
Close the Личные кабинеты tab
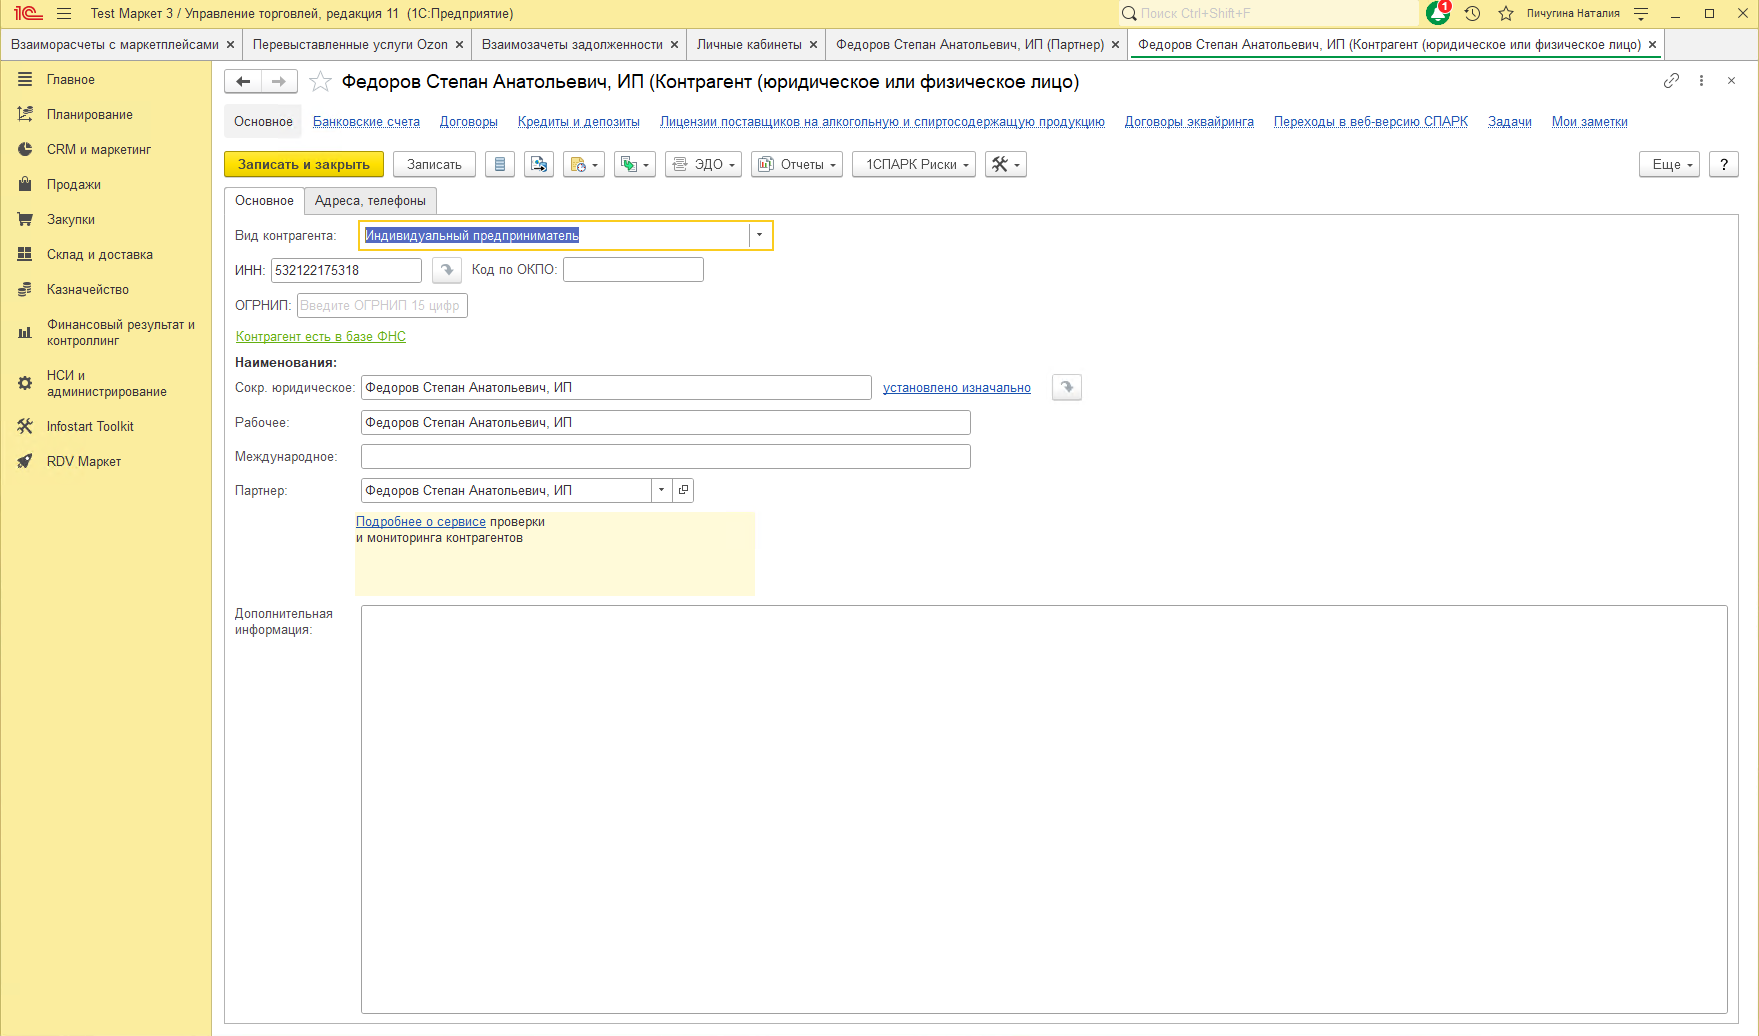(813, 44)
